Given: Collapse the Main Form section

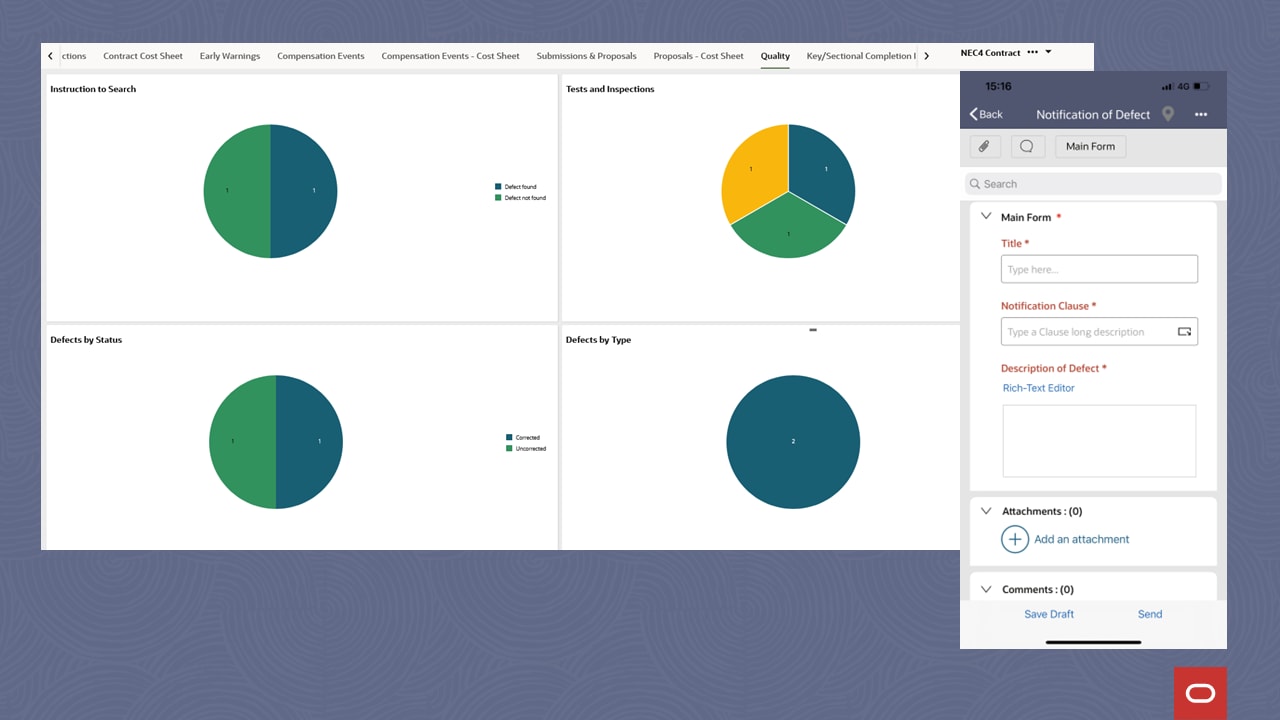Looking at the screenshot, I should coord(986,217).
